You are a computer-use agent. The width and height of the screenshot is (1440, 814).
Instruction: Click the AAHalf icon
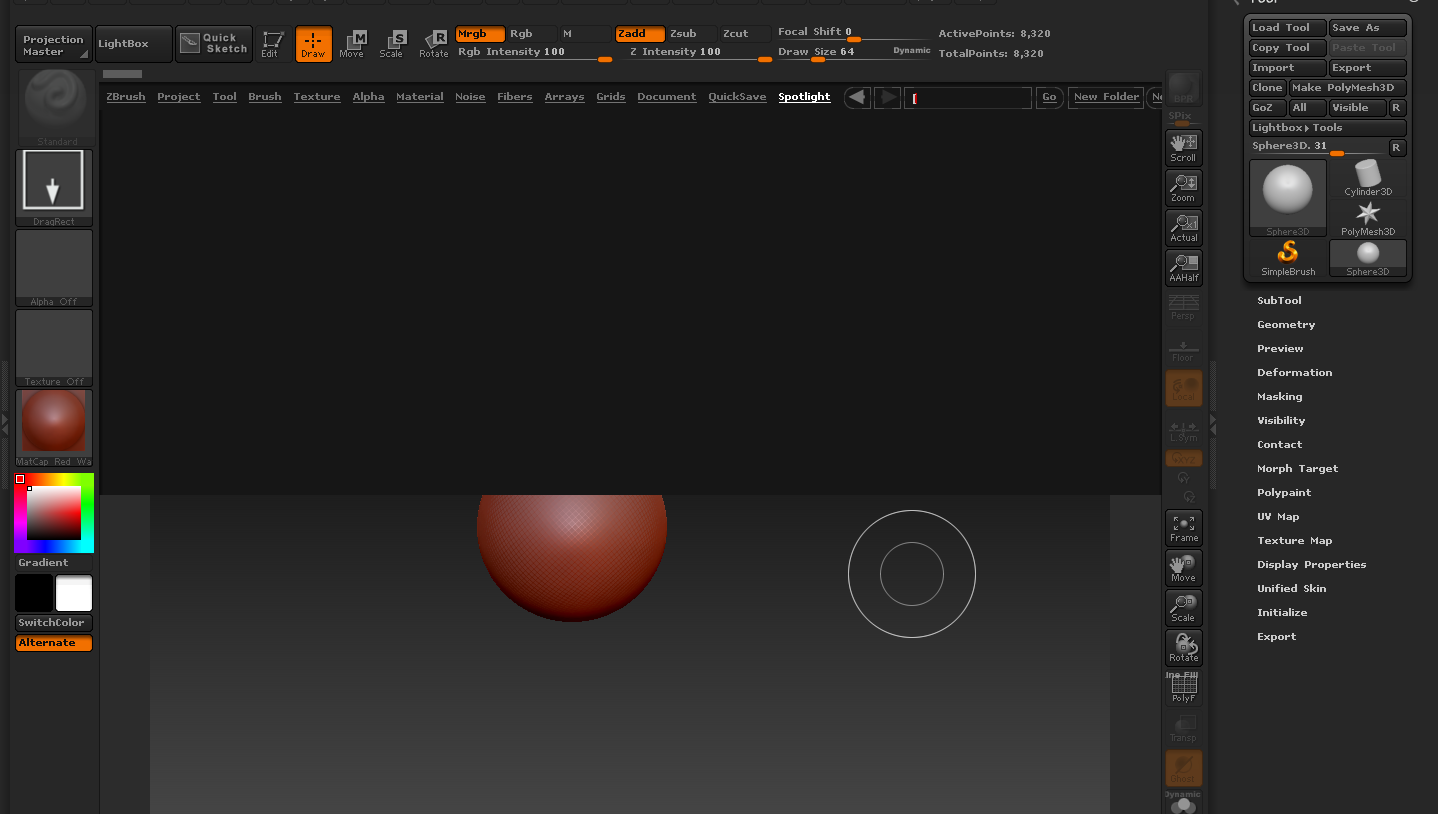[1184, 268]
